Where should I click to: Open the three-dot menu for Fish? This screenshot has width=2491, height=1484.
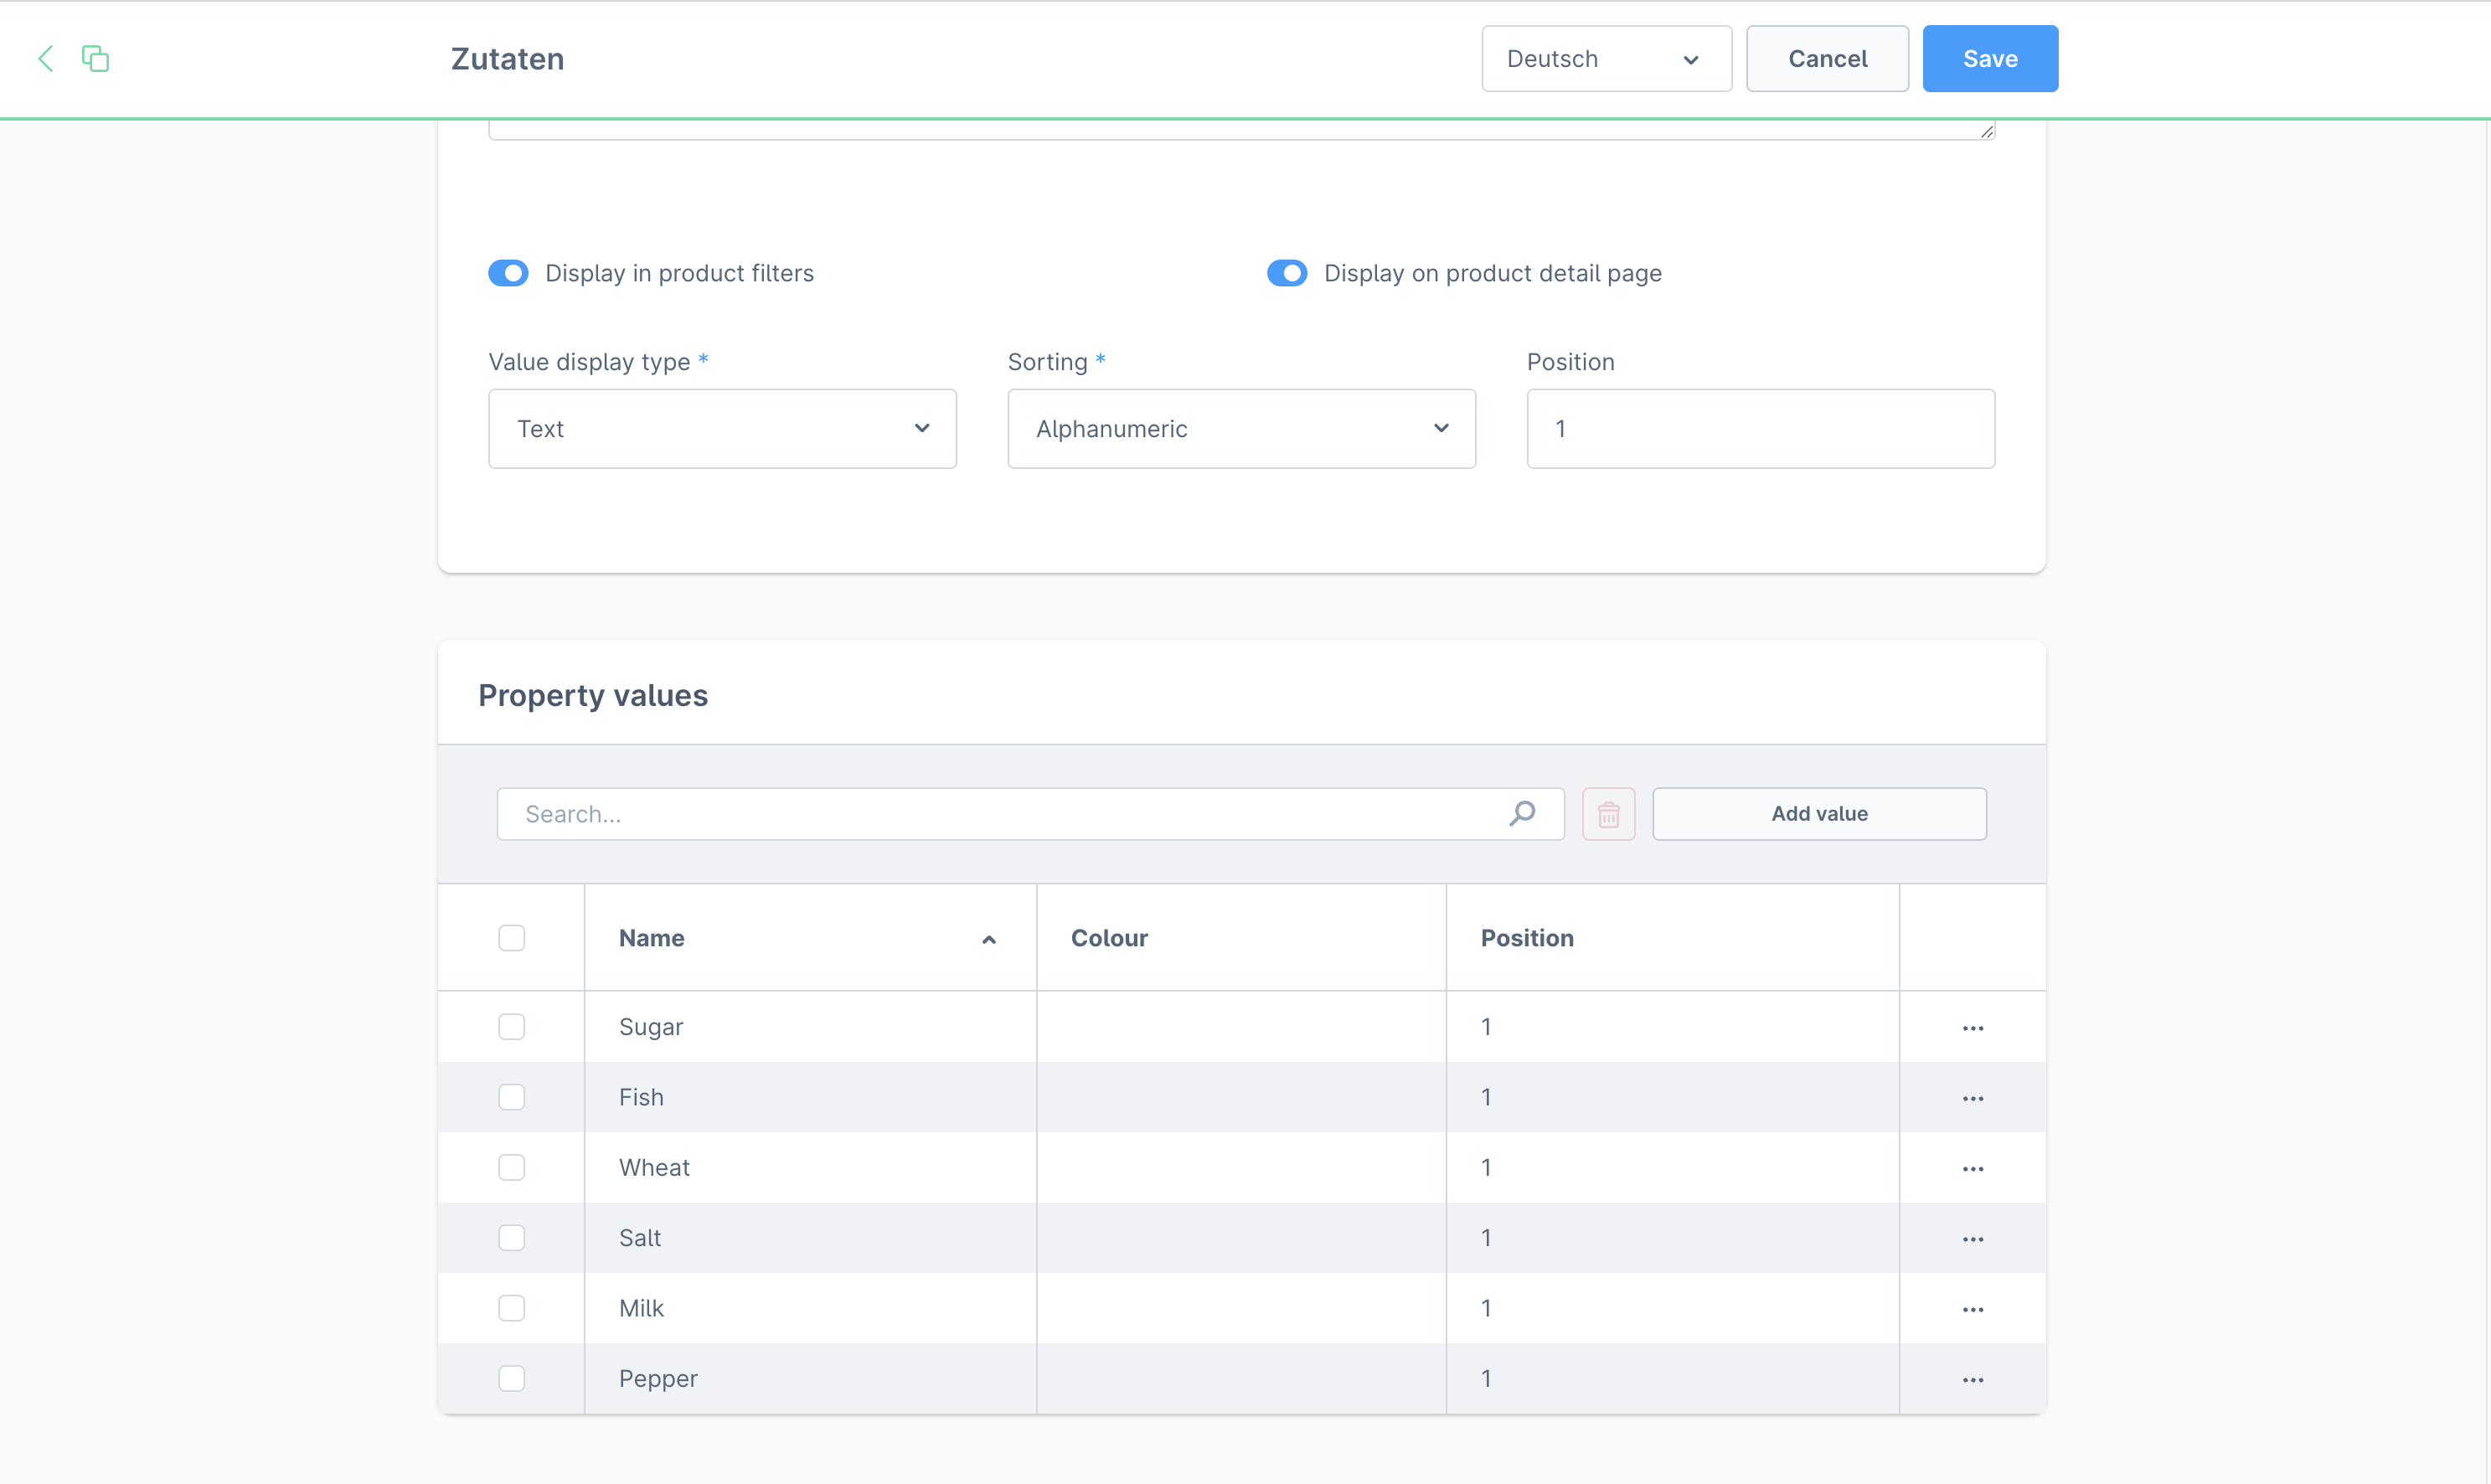(x=1972, y=1098)
